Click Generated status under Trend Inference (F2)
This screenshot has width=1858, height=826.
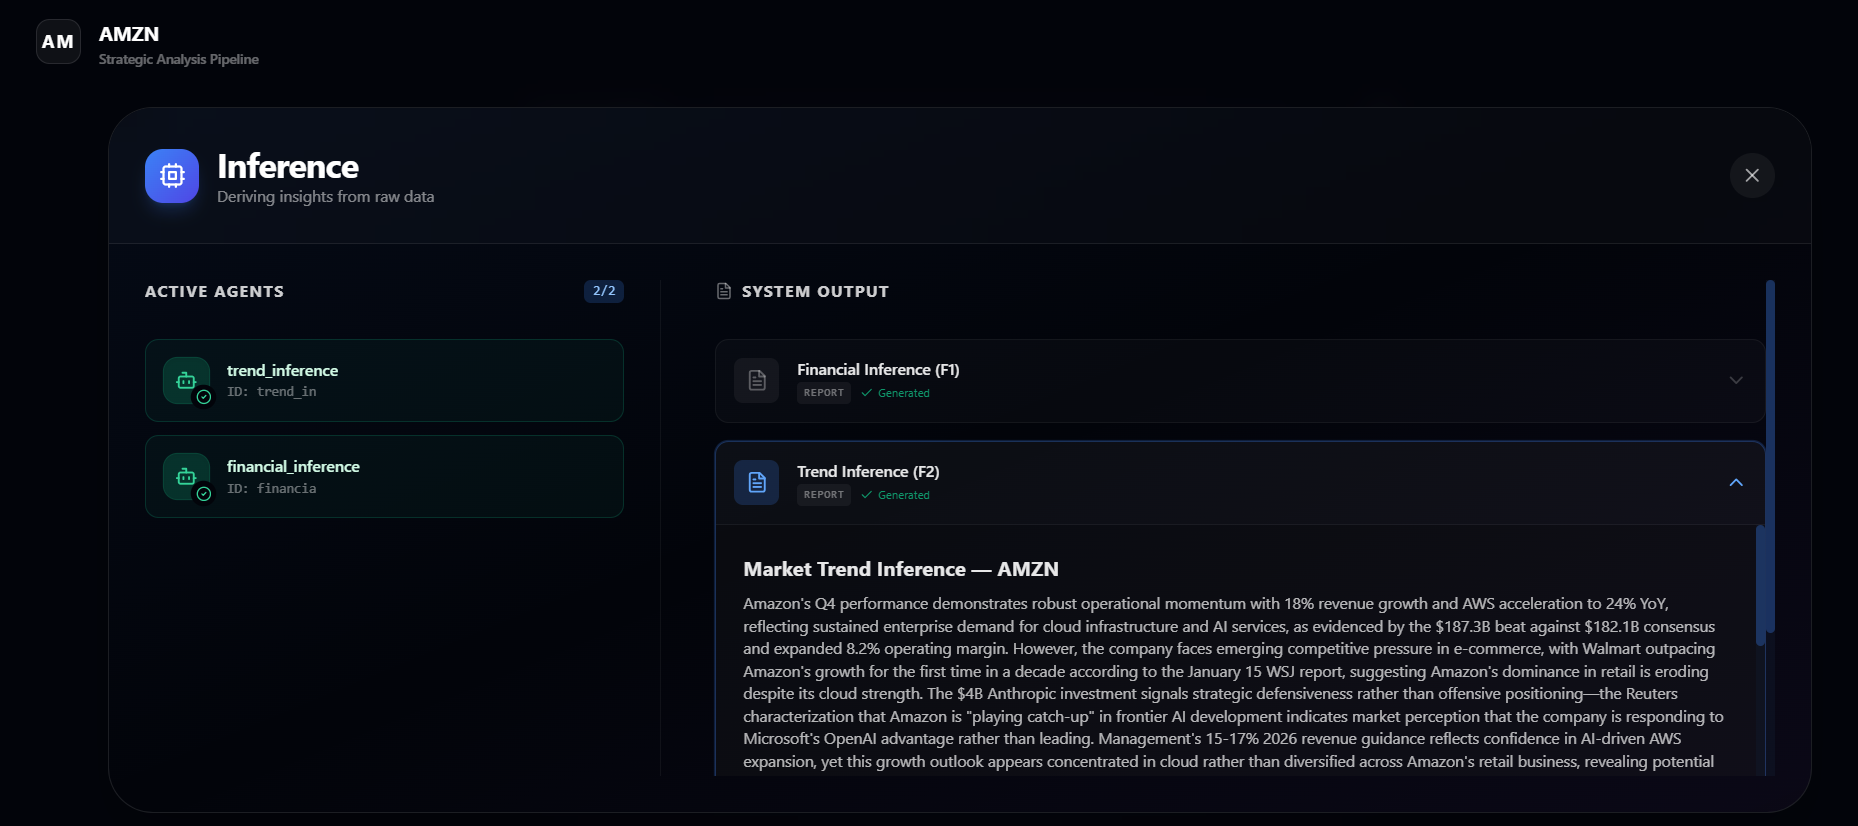tap(895, 495)
